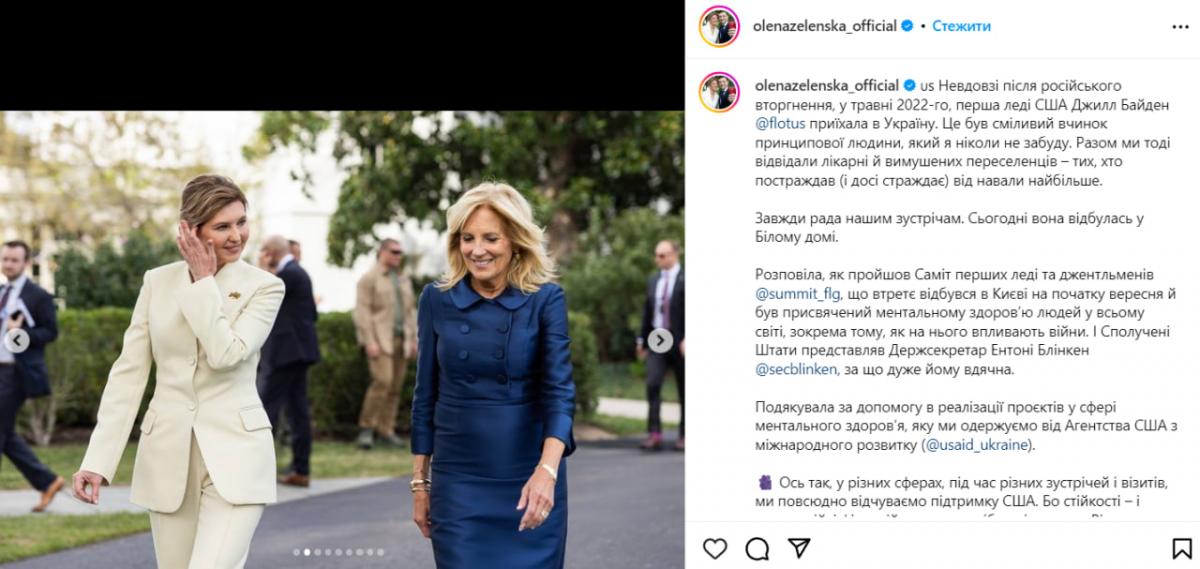Image resolution: width=1200 pixels, height=569 pixels.
Task: Open olenazelenska_official username in the caption
Action: [824, 85]
